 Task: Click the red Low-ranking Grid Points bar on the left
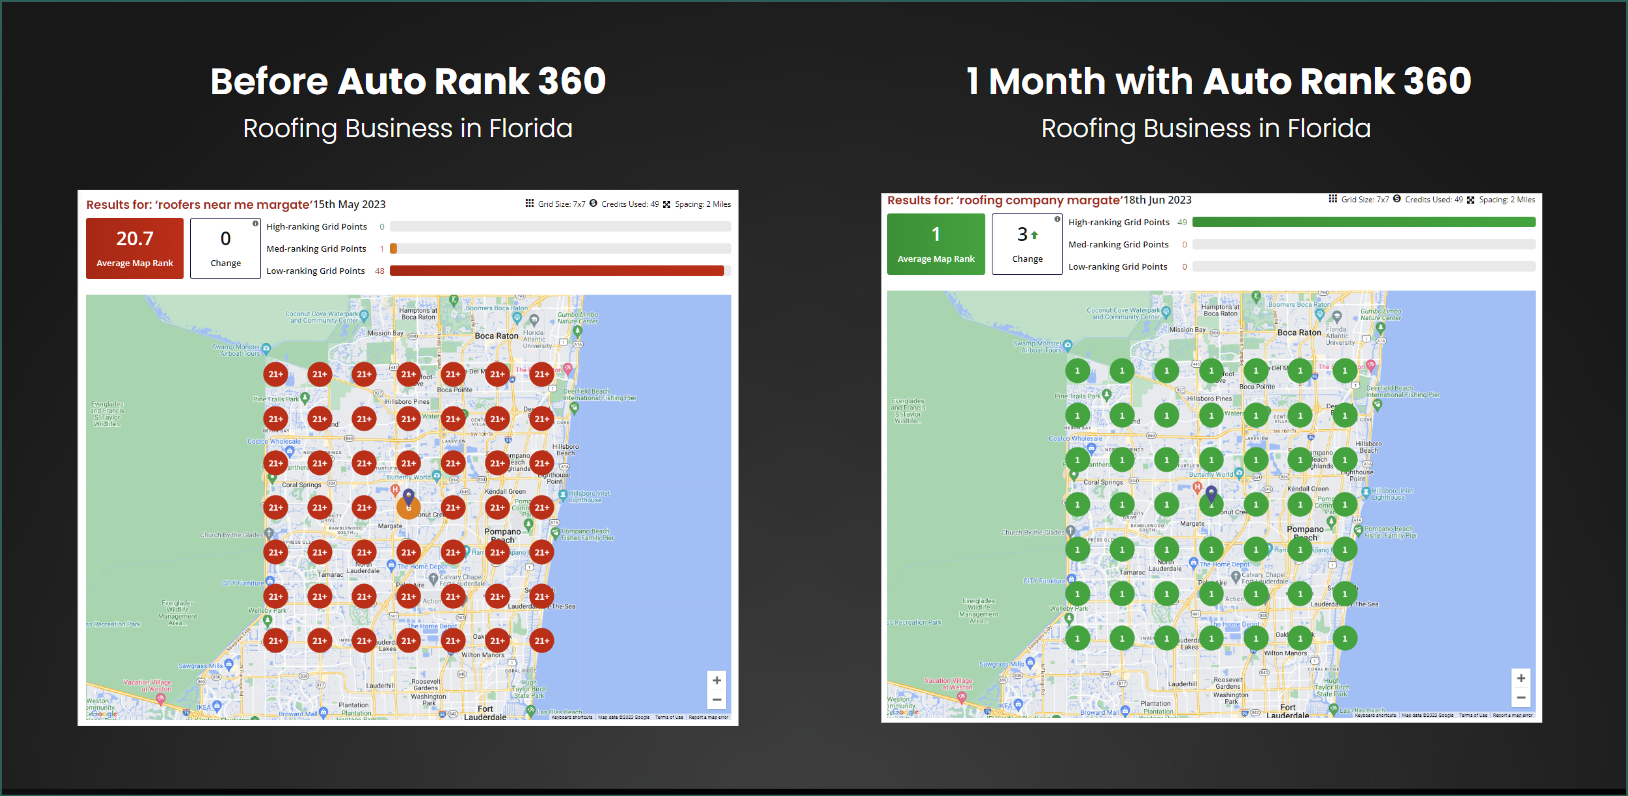[x=557, y=271]
